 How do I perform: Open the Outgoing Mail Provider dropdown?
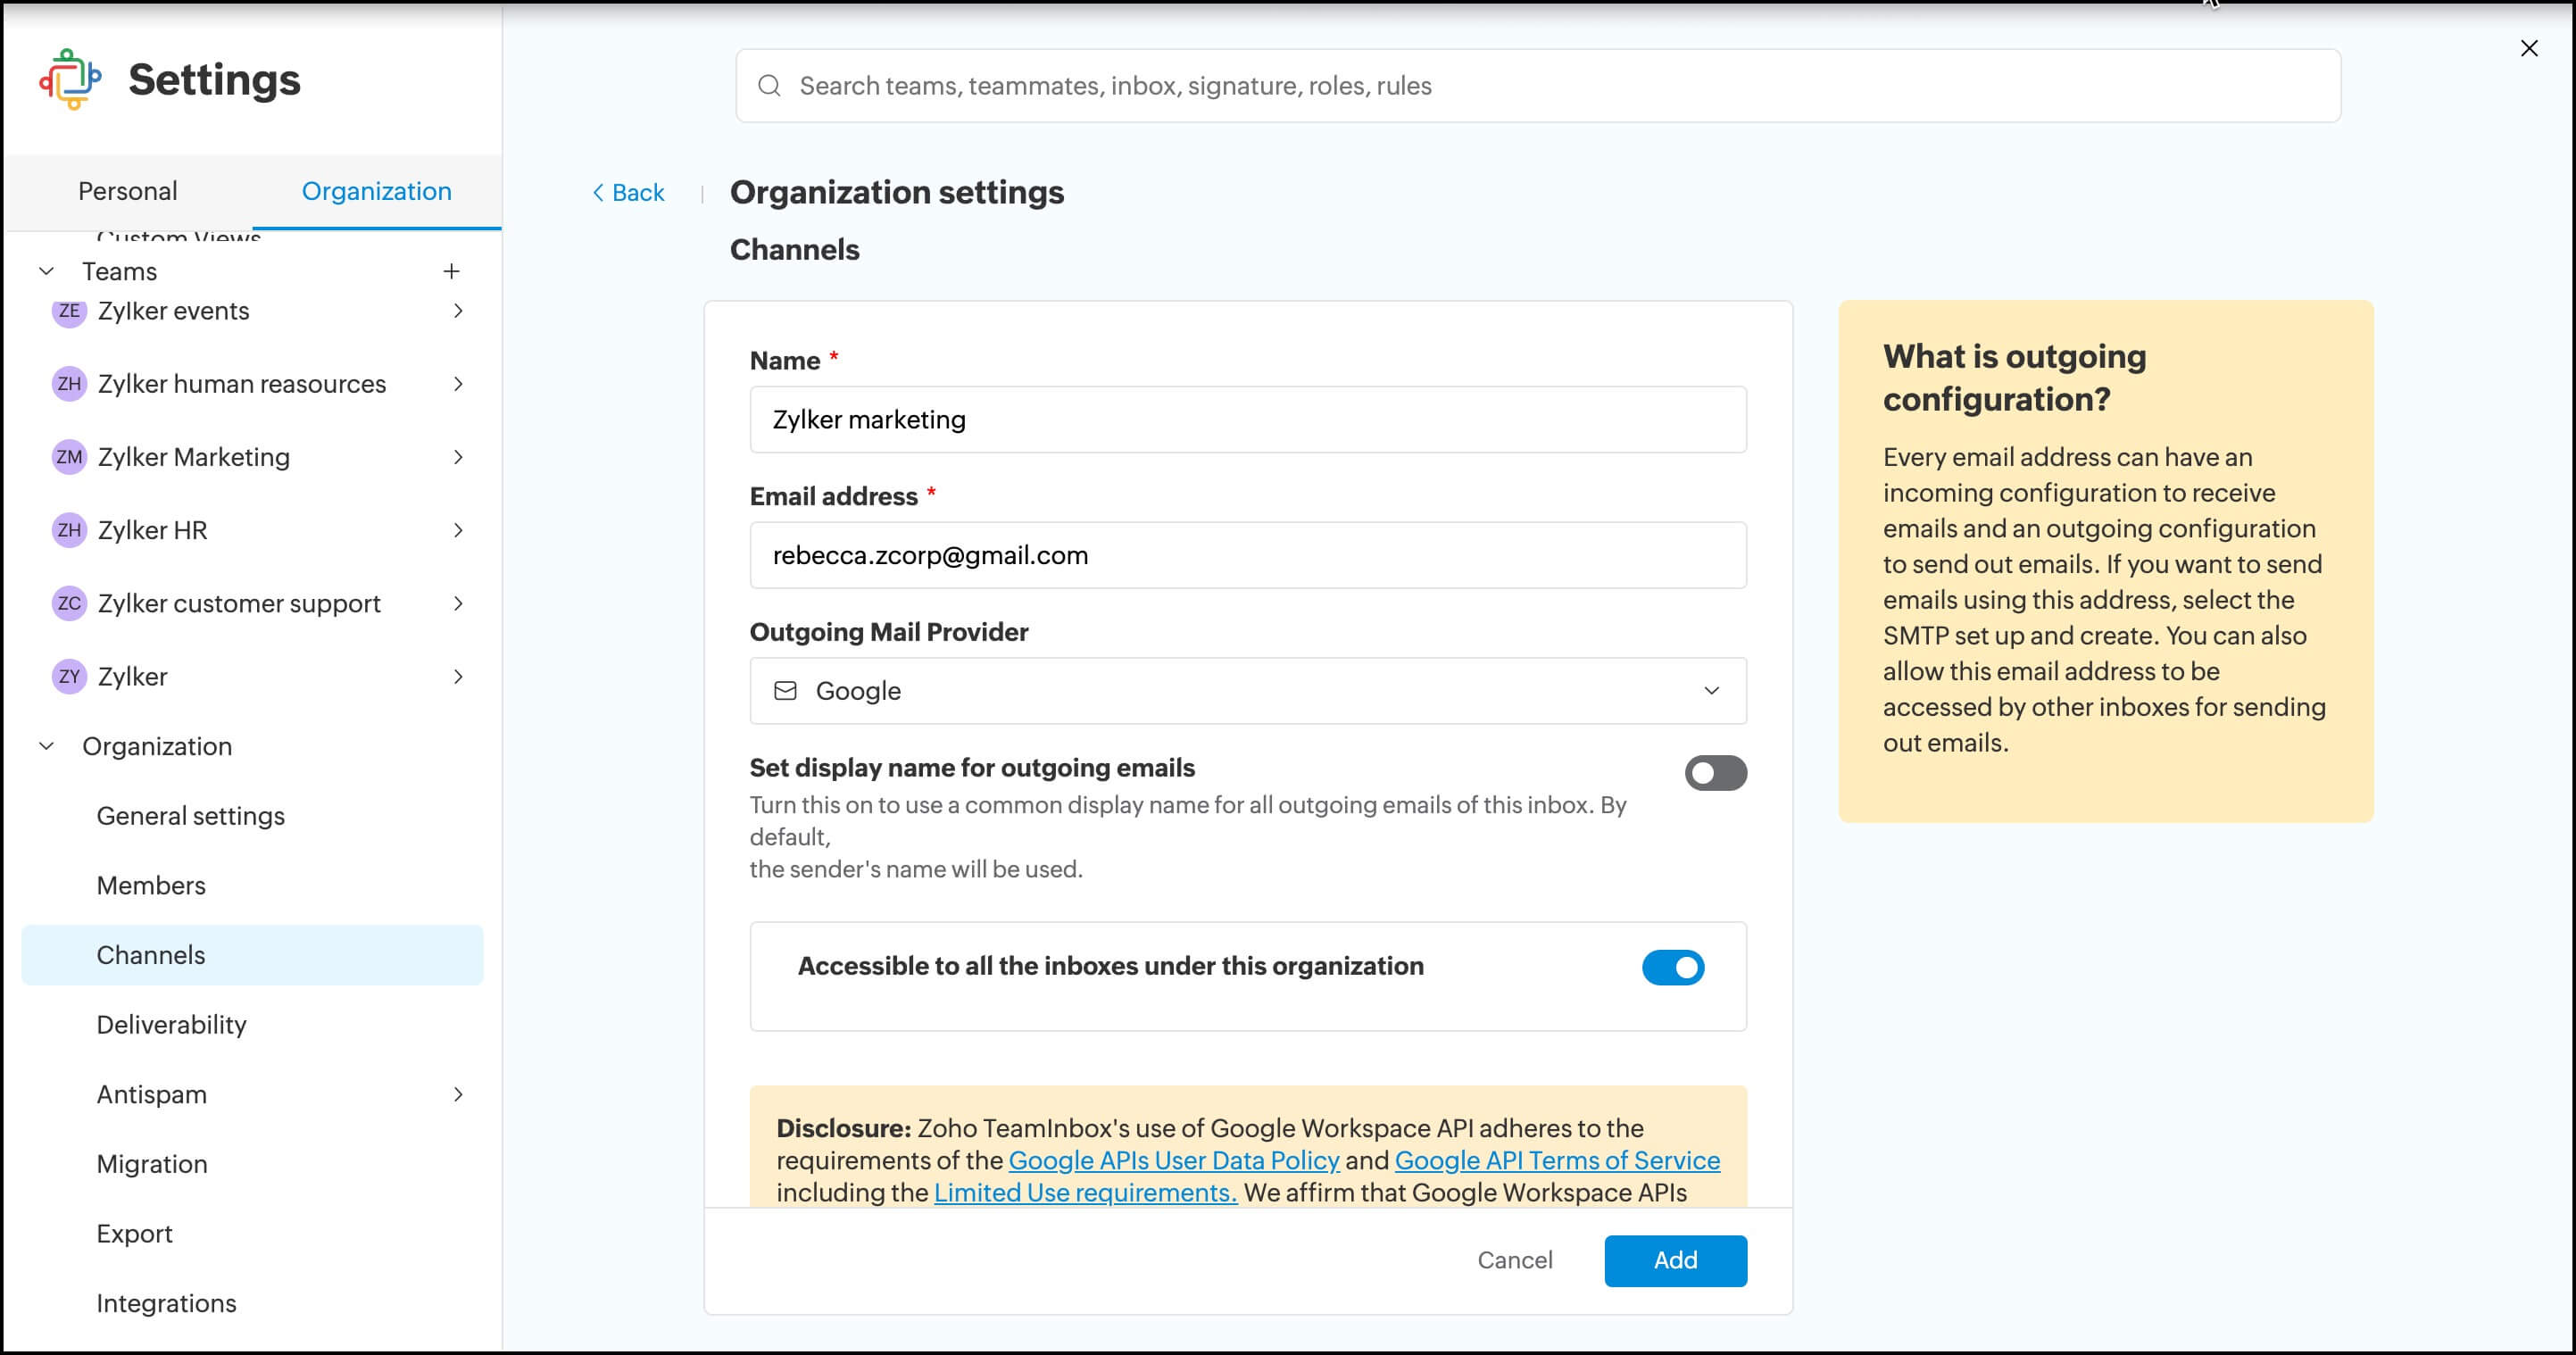1711,690
